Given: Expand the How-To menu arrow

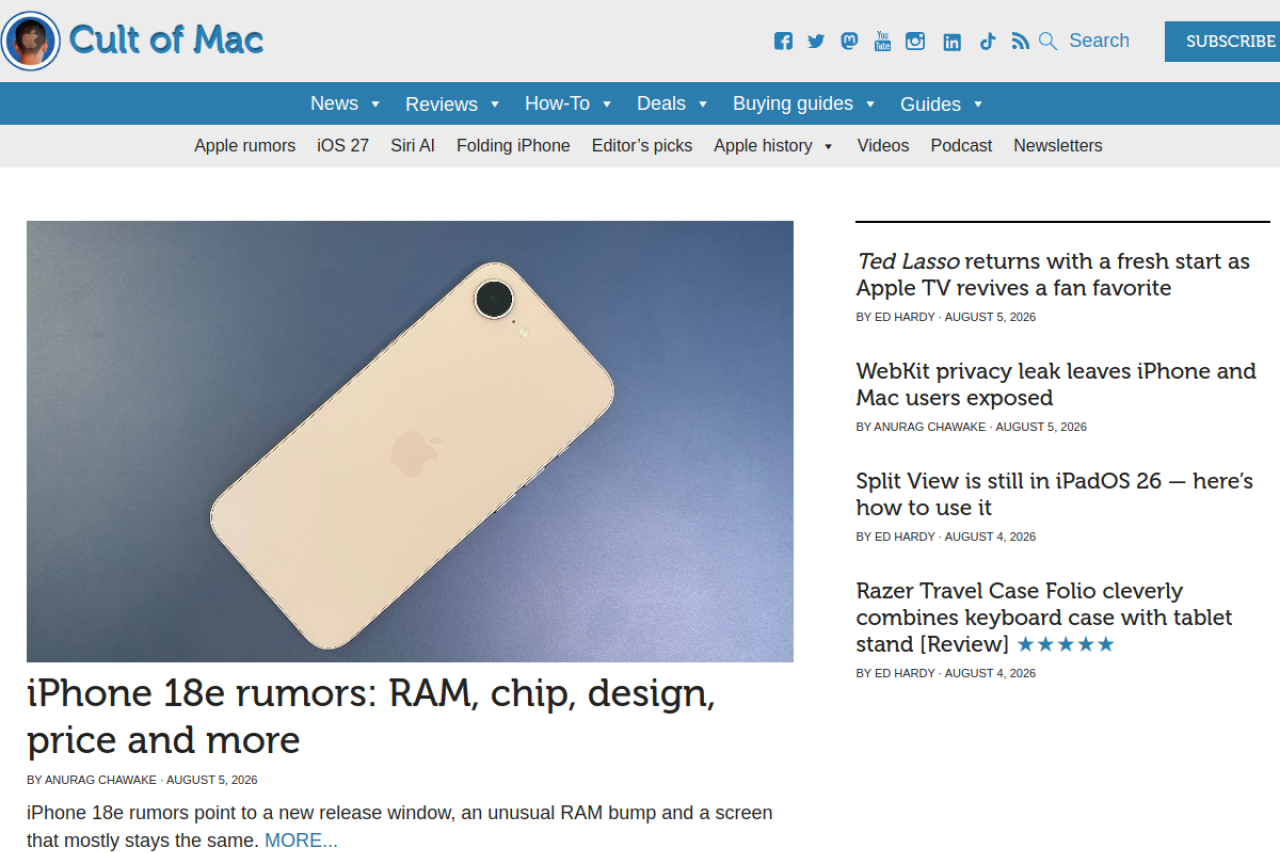Looking at the screenshot, I should (x=606, y=104).
